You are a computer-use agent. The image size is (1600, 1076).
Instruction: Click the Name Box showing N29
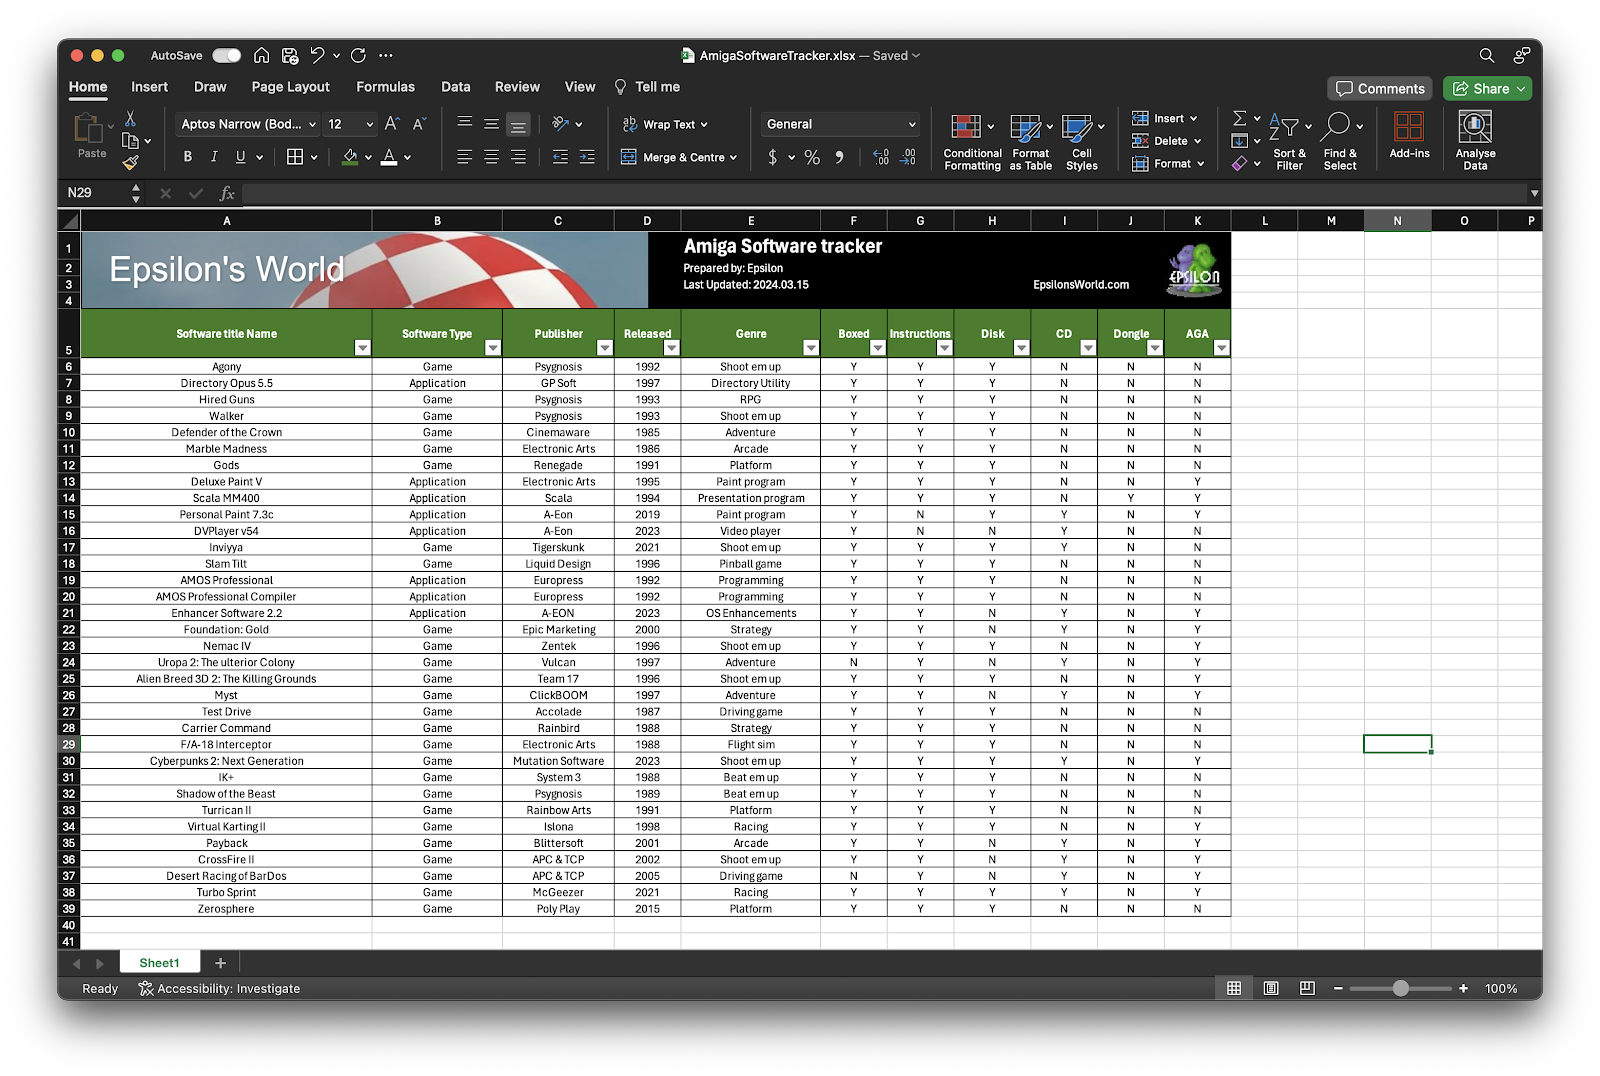pos(96,193)
